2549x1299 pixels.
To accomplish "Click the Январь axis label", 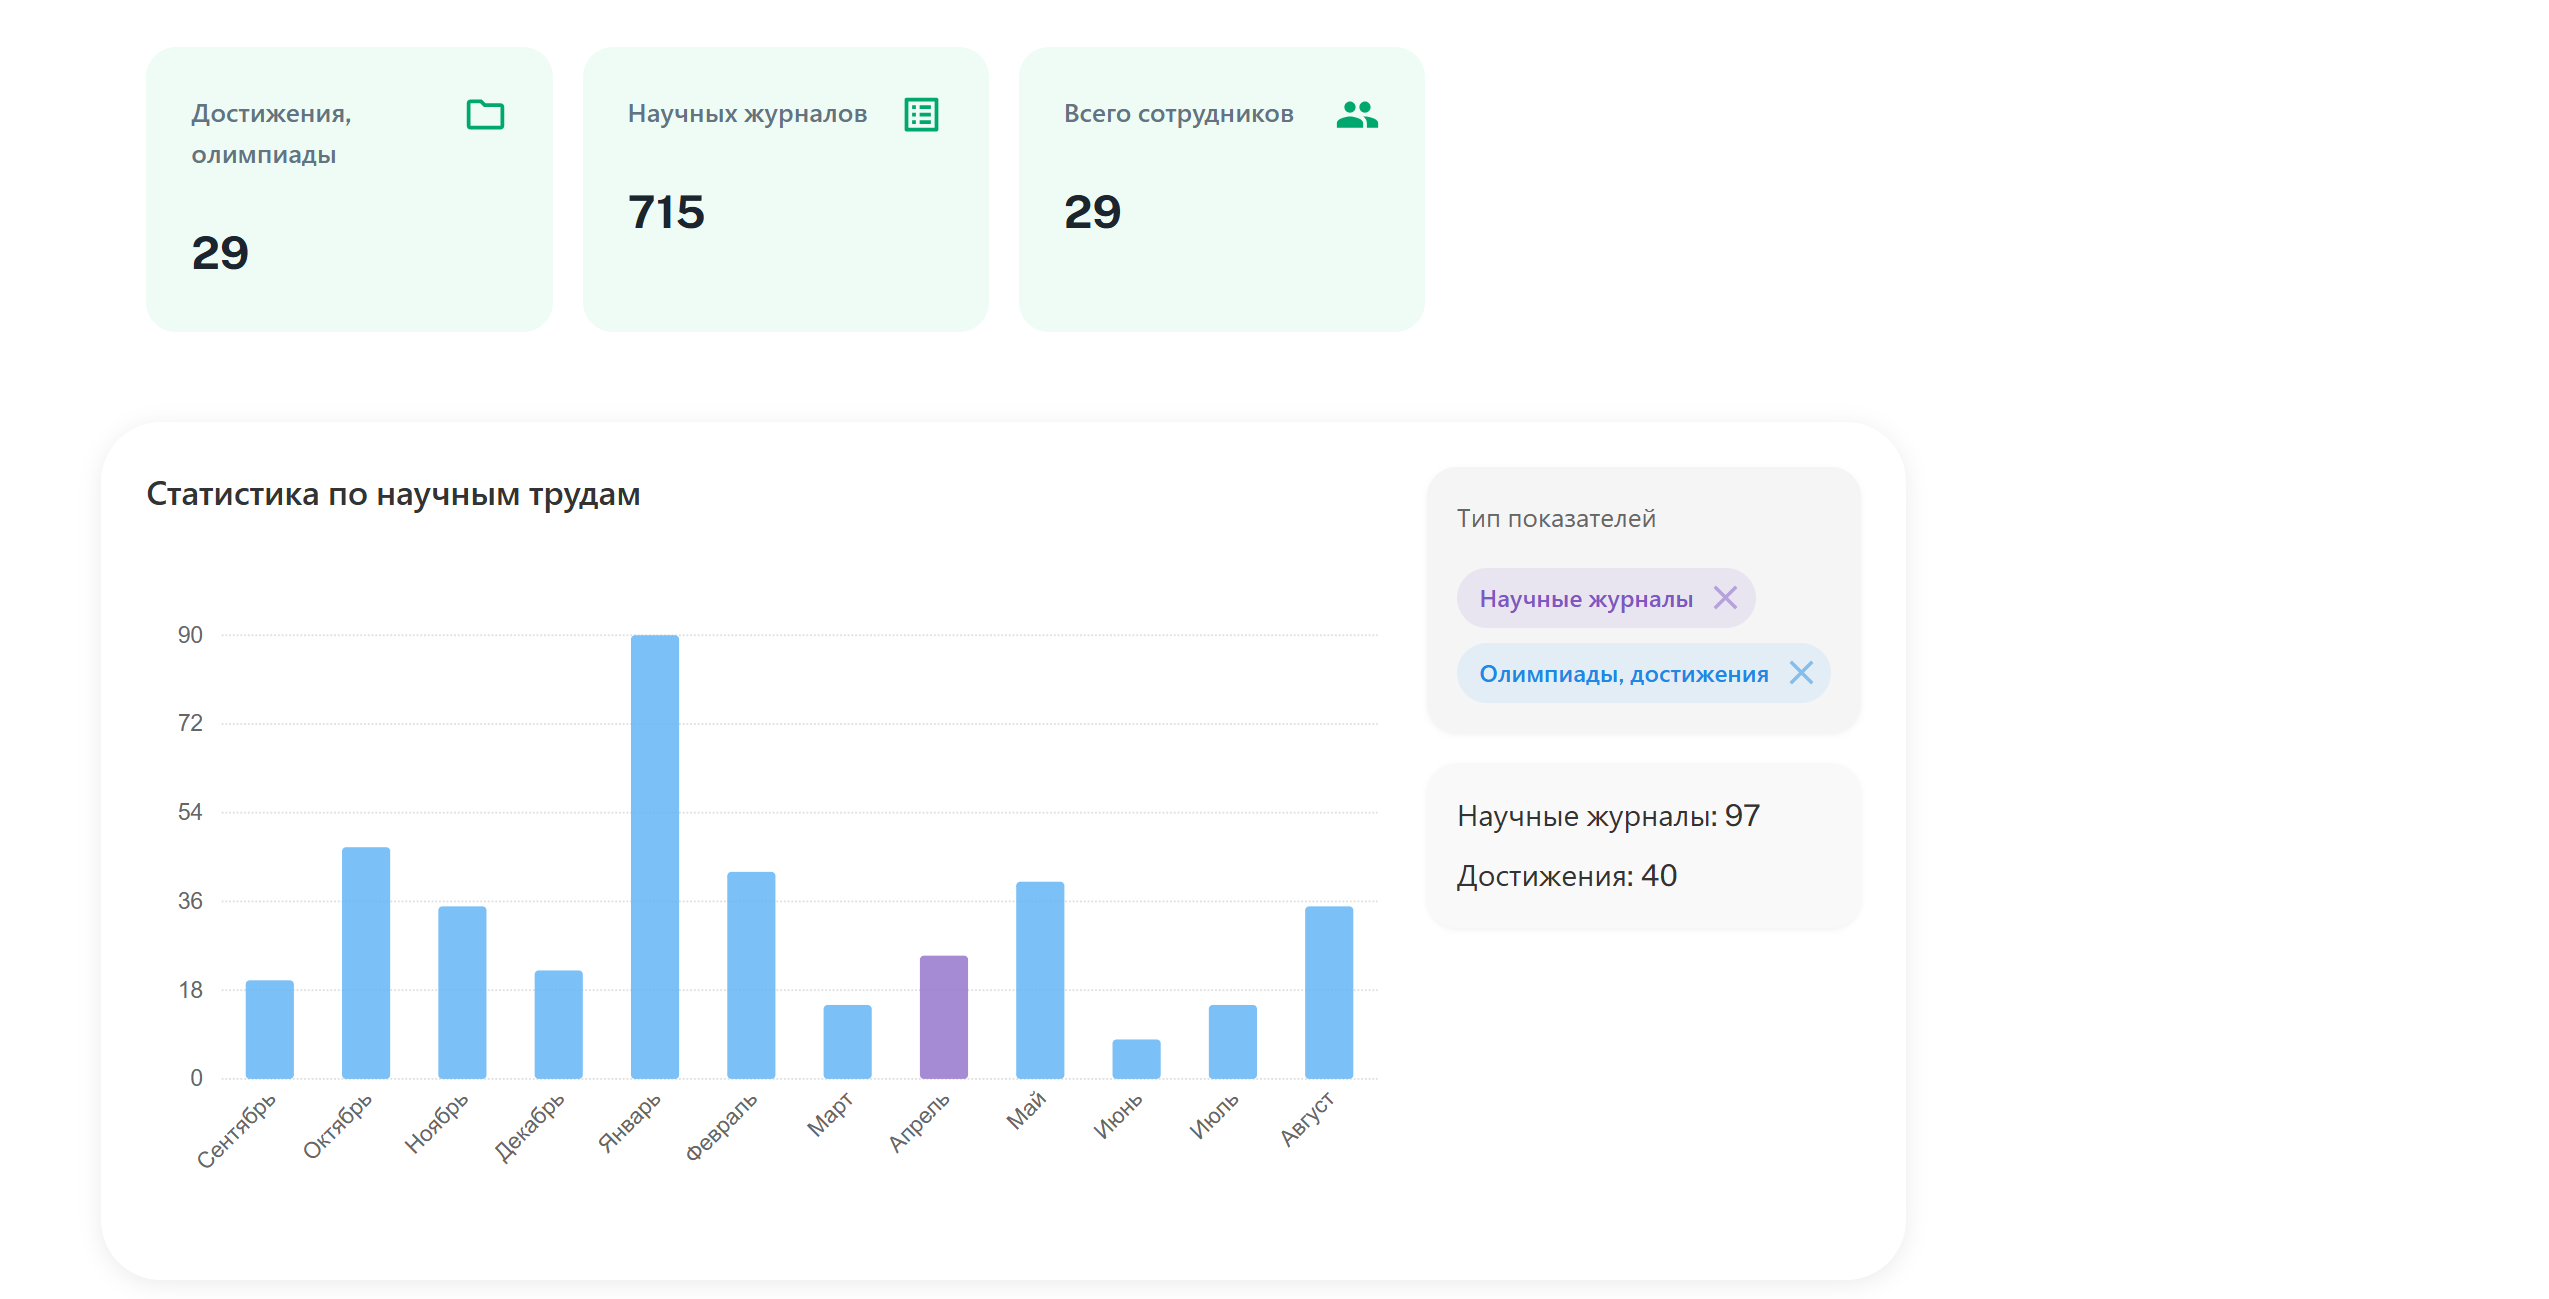I will (x=629, y=1122).
